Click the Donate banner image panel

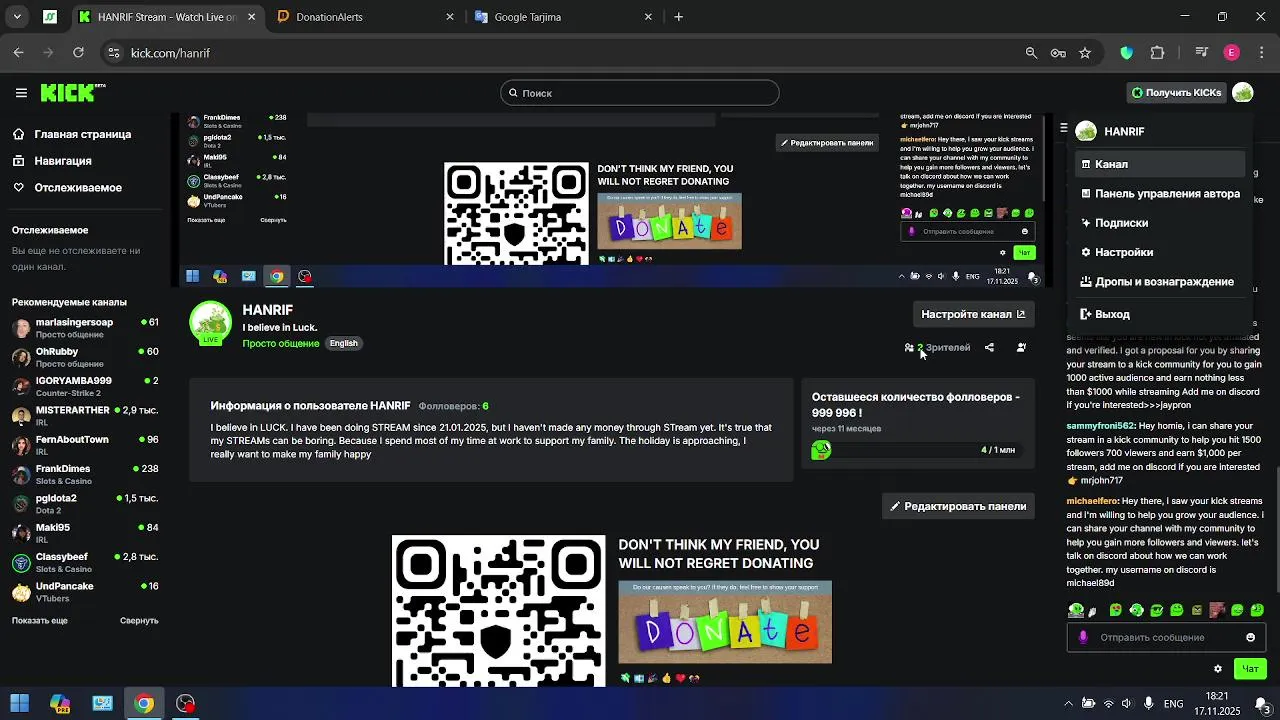pyautogui.click(x=725, y=622)
